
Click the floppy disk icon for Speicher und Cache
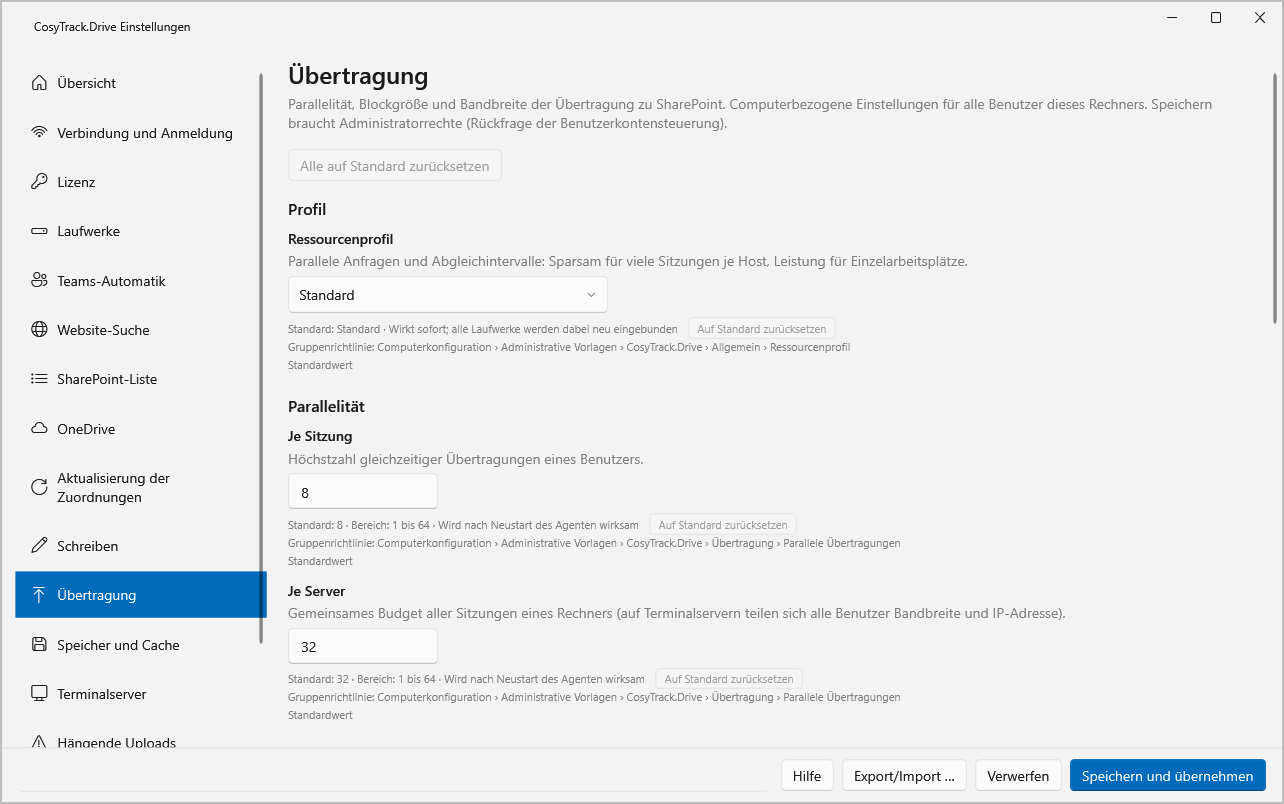coord(39,645)
